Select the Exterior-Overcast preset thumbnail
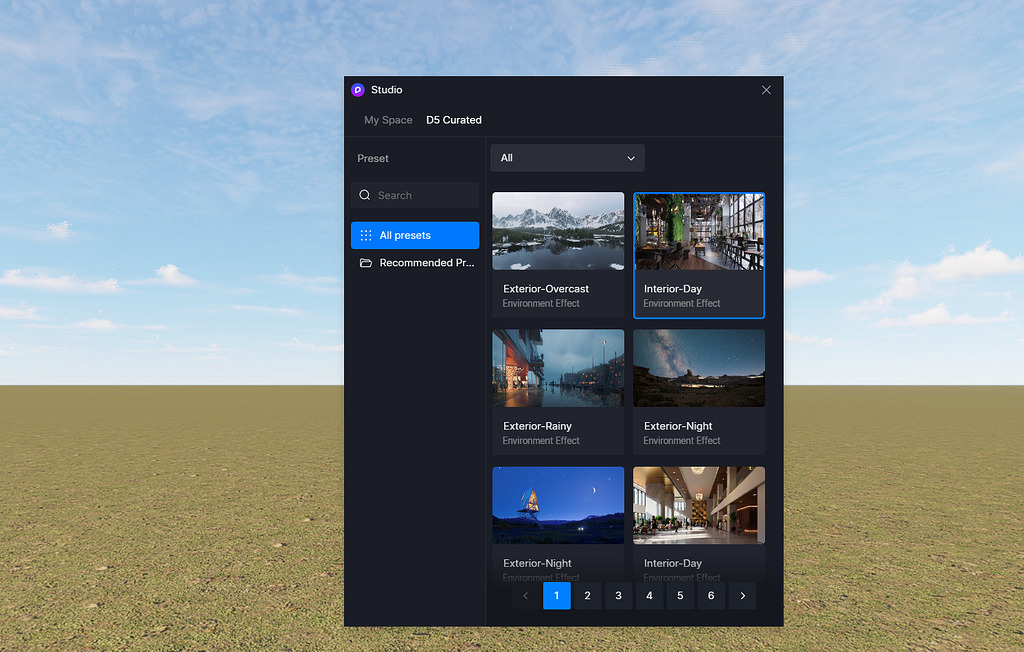 (558, 231)
